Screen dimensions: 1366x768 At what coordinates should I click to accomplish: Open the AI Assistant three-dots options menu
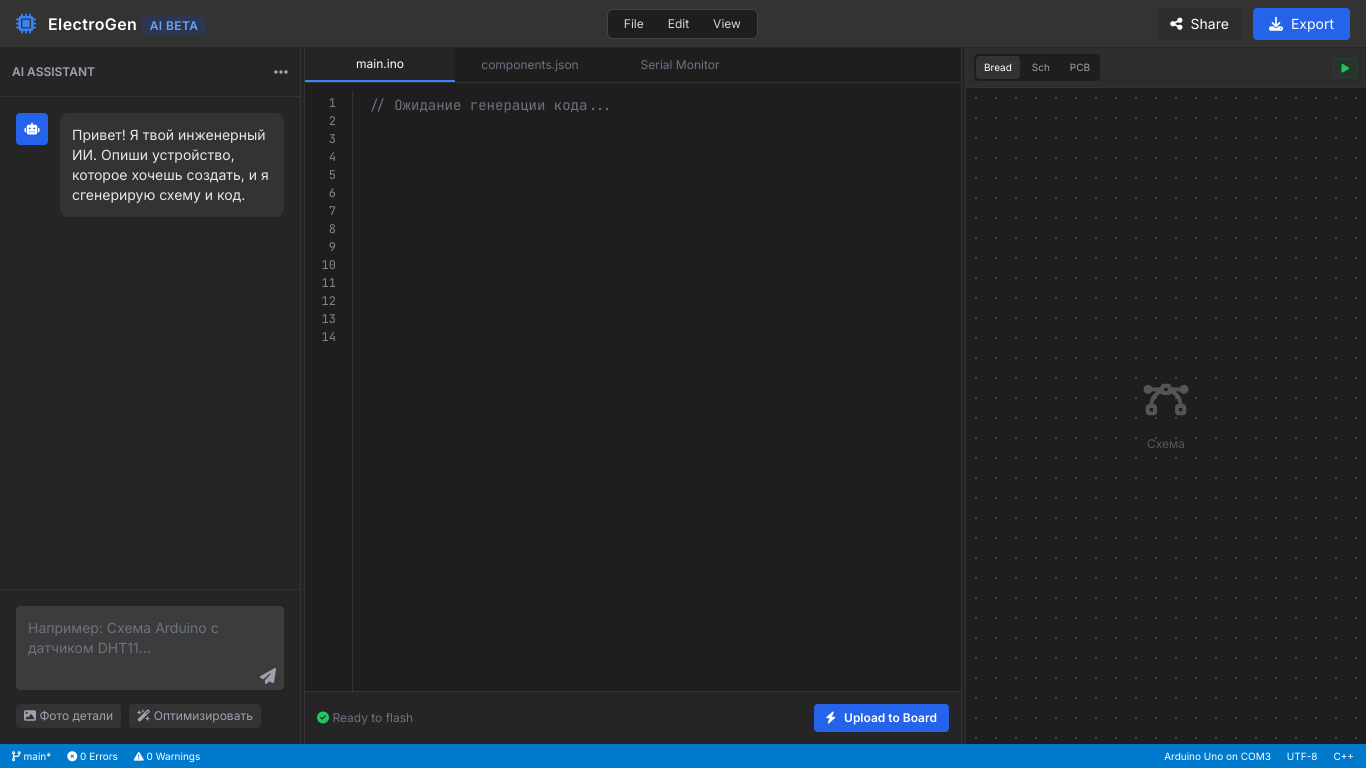[x=281, y=72]
